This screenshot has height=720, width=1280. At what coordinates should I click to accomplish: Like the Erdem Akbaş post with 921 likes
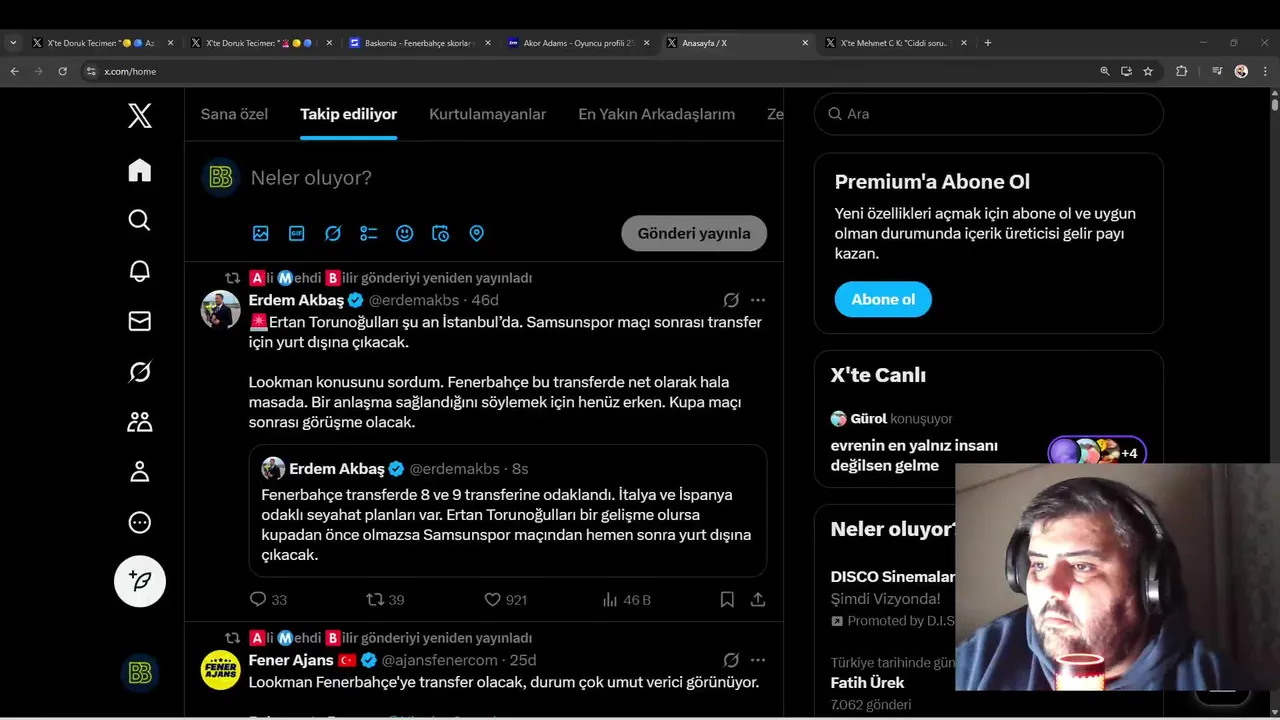coord(505,600)
